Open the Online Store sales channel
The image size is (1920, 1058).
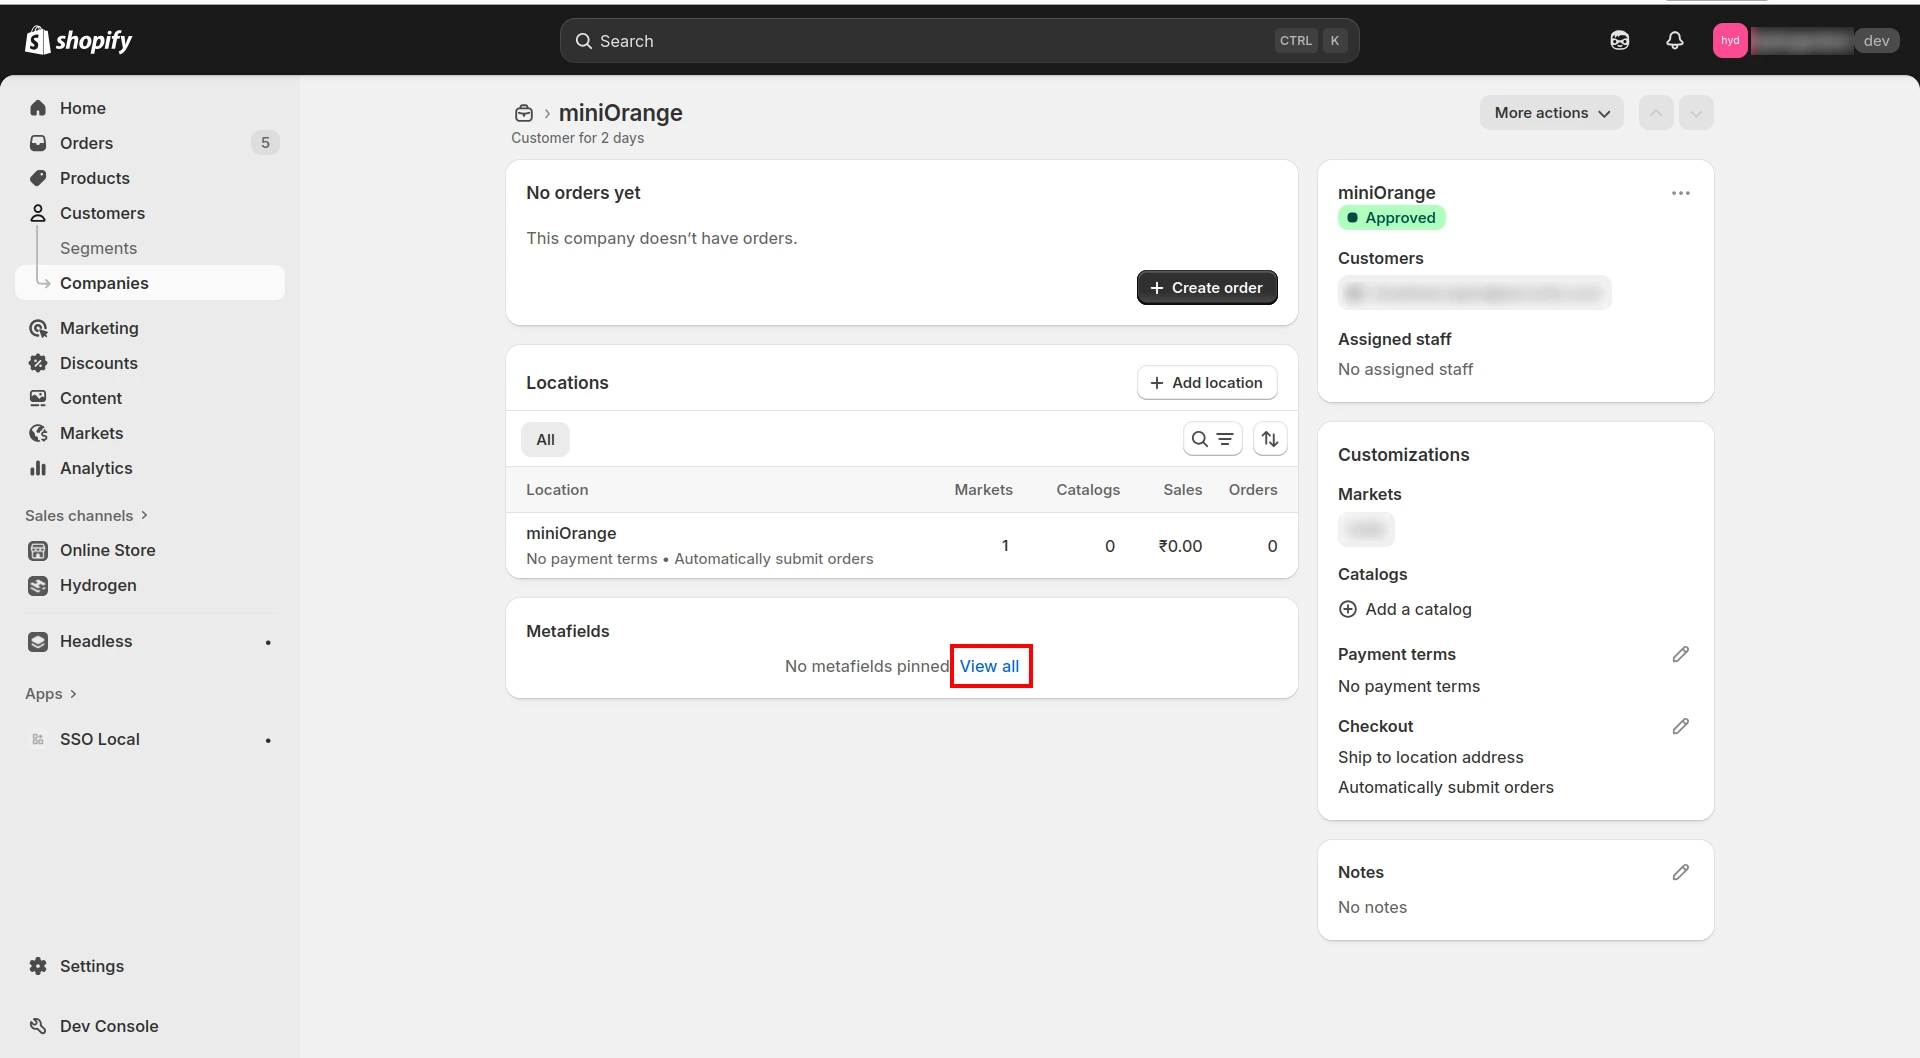point(107,550)
